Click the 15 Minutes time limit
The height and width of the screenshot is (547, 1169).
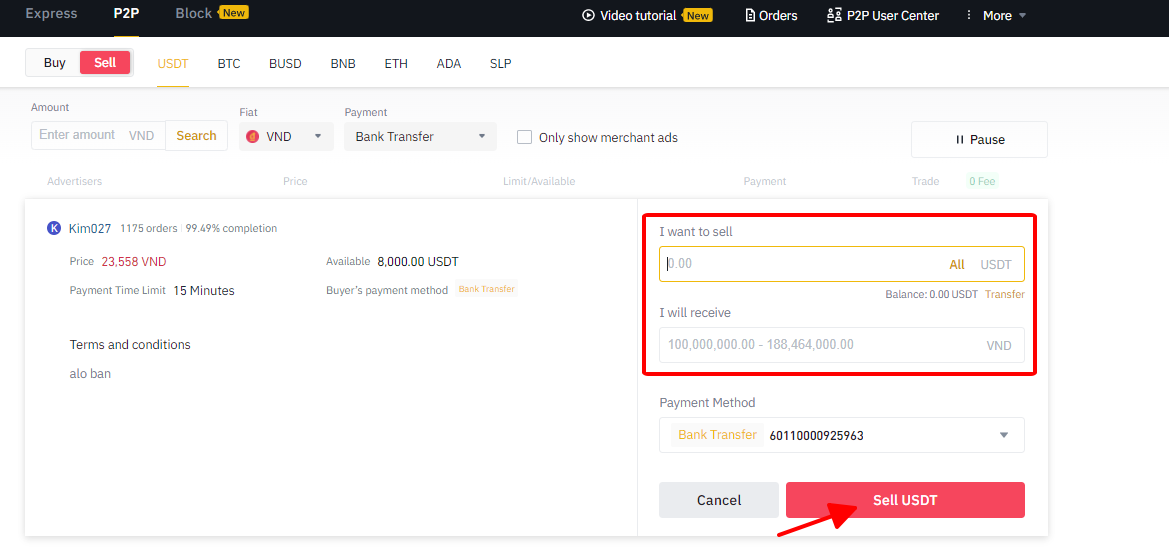(204, 291)
